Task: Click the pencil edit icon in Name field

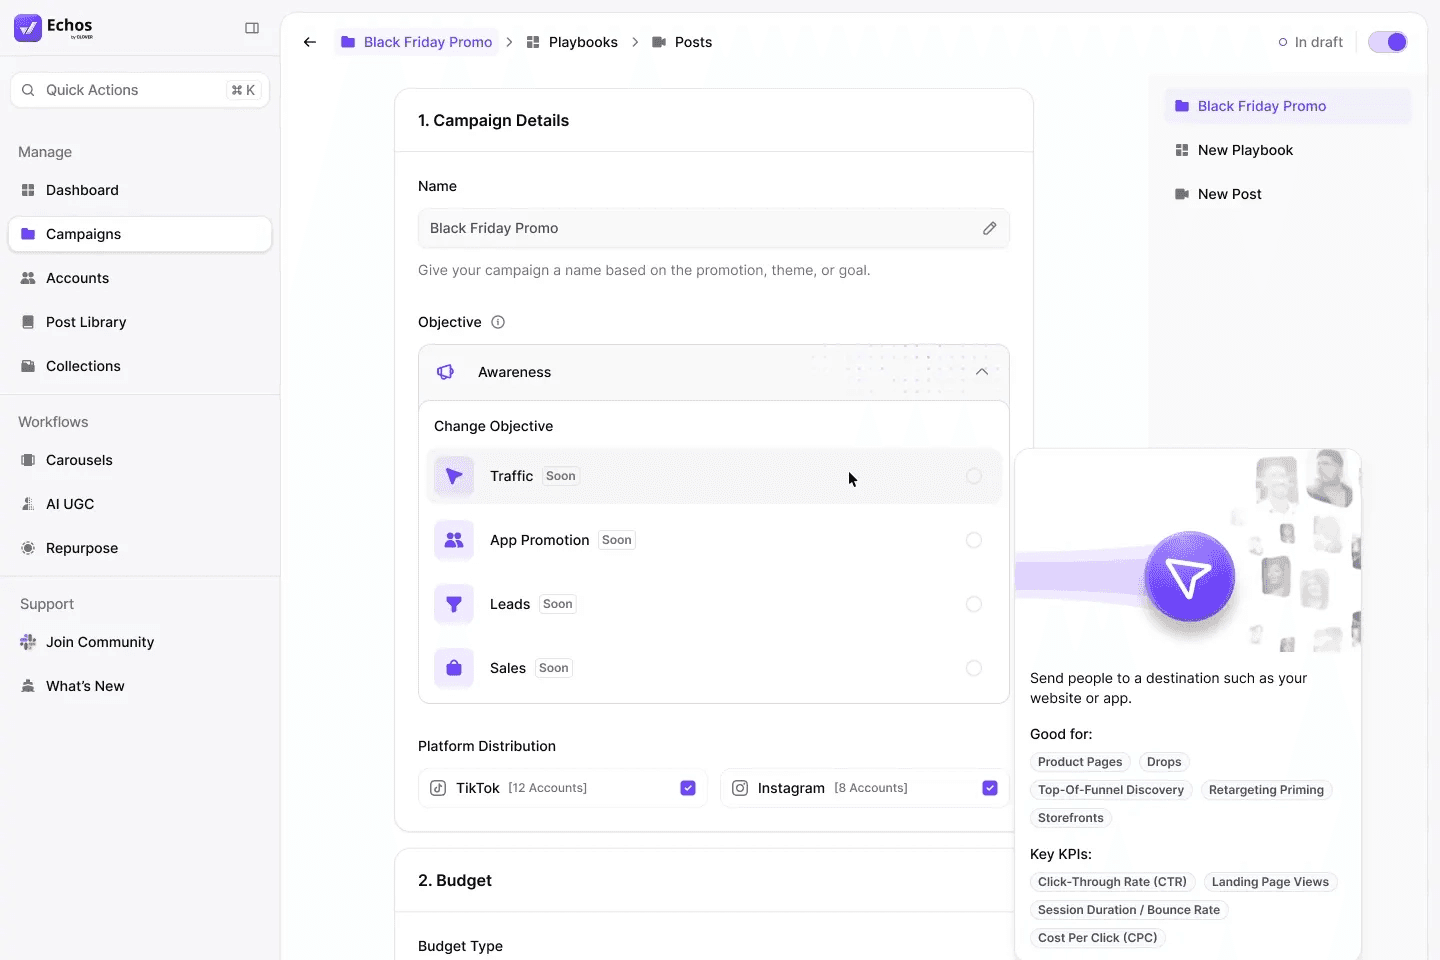Action: [x=989, y=228]
